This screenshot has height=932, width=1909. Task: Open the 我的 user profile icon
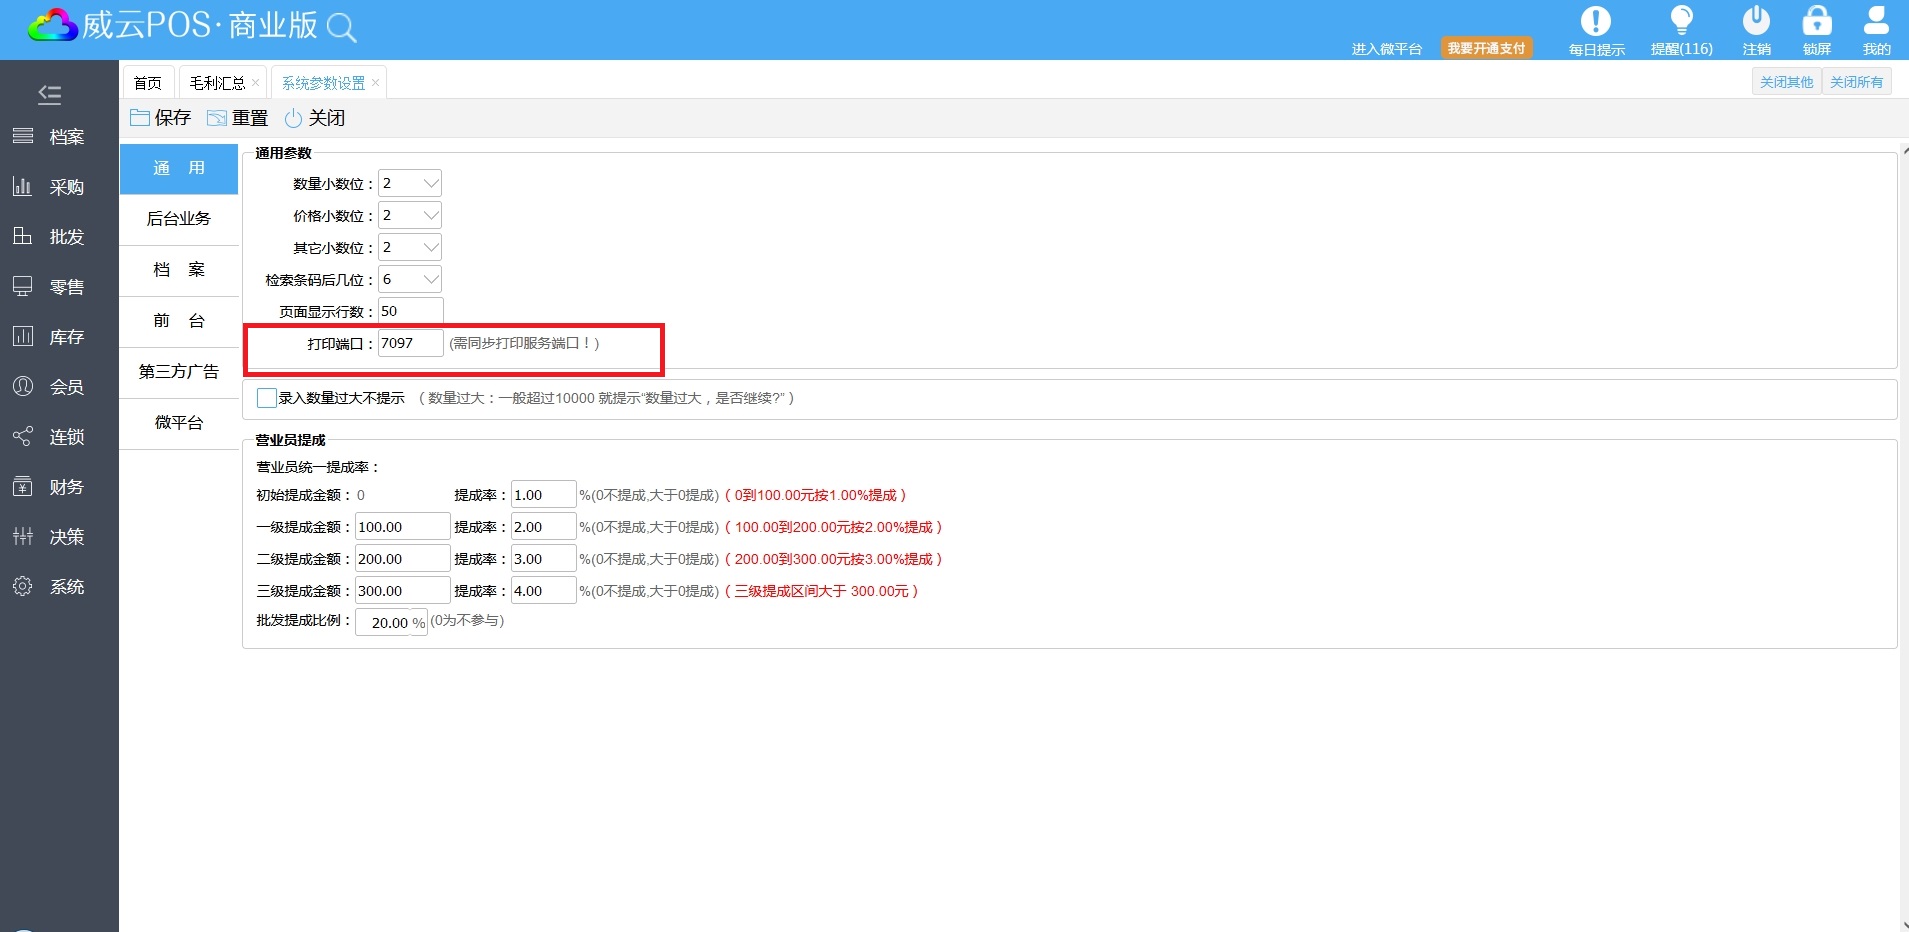[x=1876, y=22]
